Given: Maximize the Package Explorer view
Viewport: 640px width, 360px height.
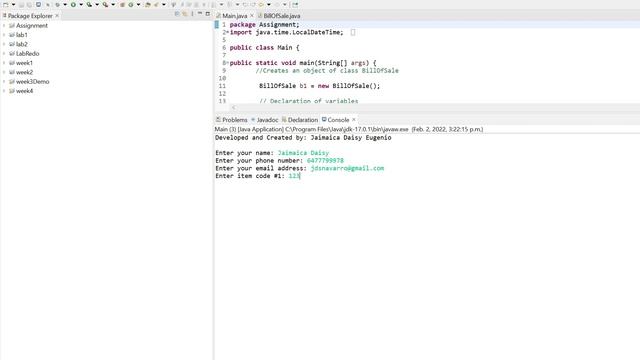Looking at the screenshot, I should (208, 13).
